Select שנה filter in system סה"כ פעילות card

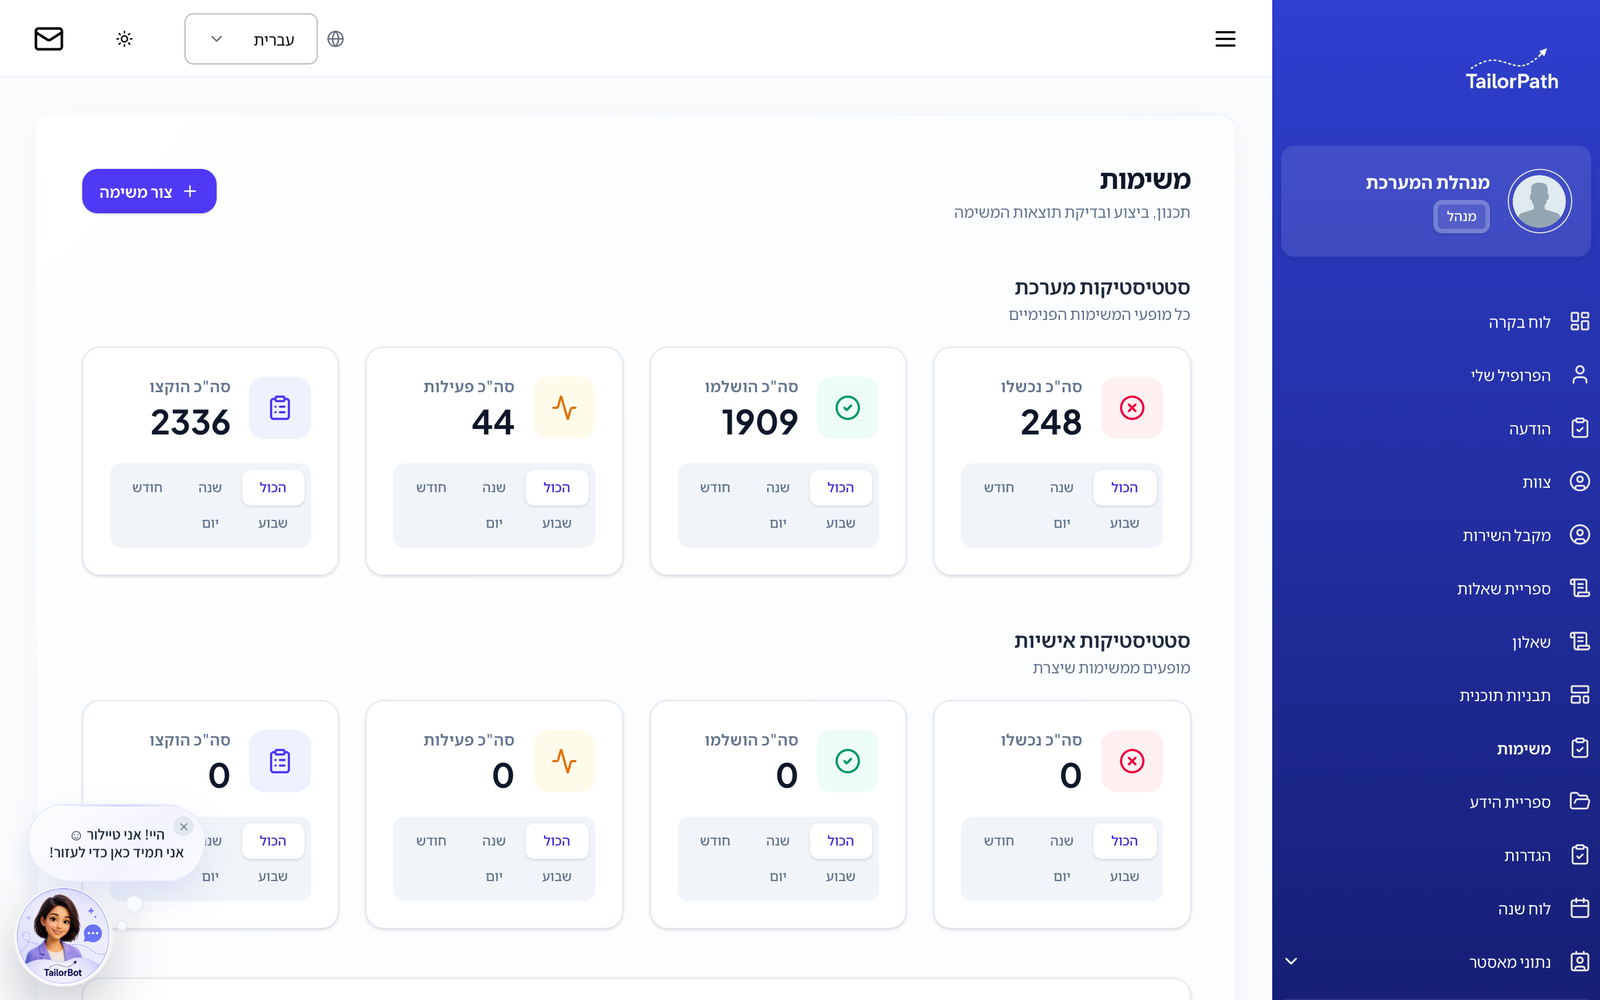point(494,487)
